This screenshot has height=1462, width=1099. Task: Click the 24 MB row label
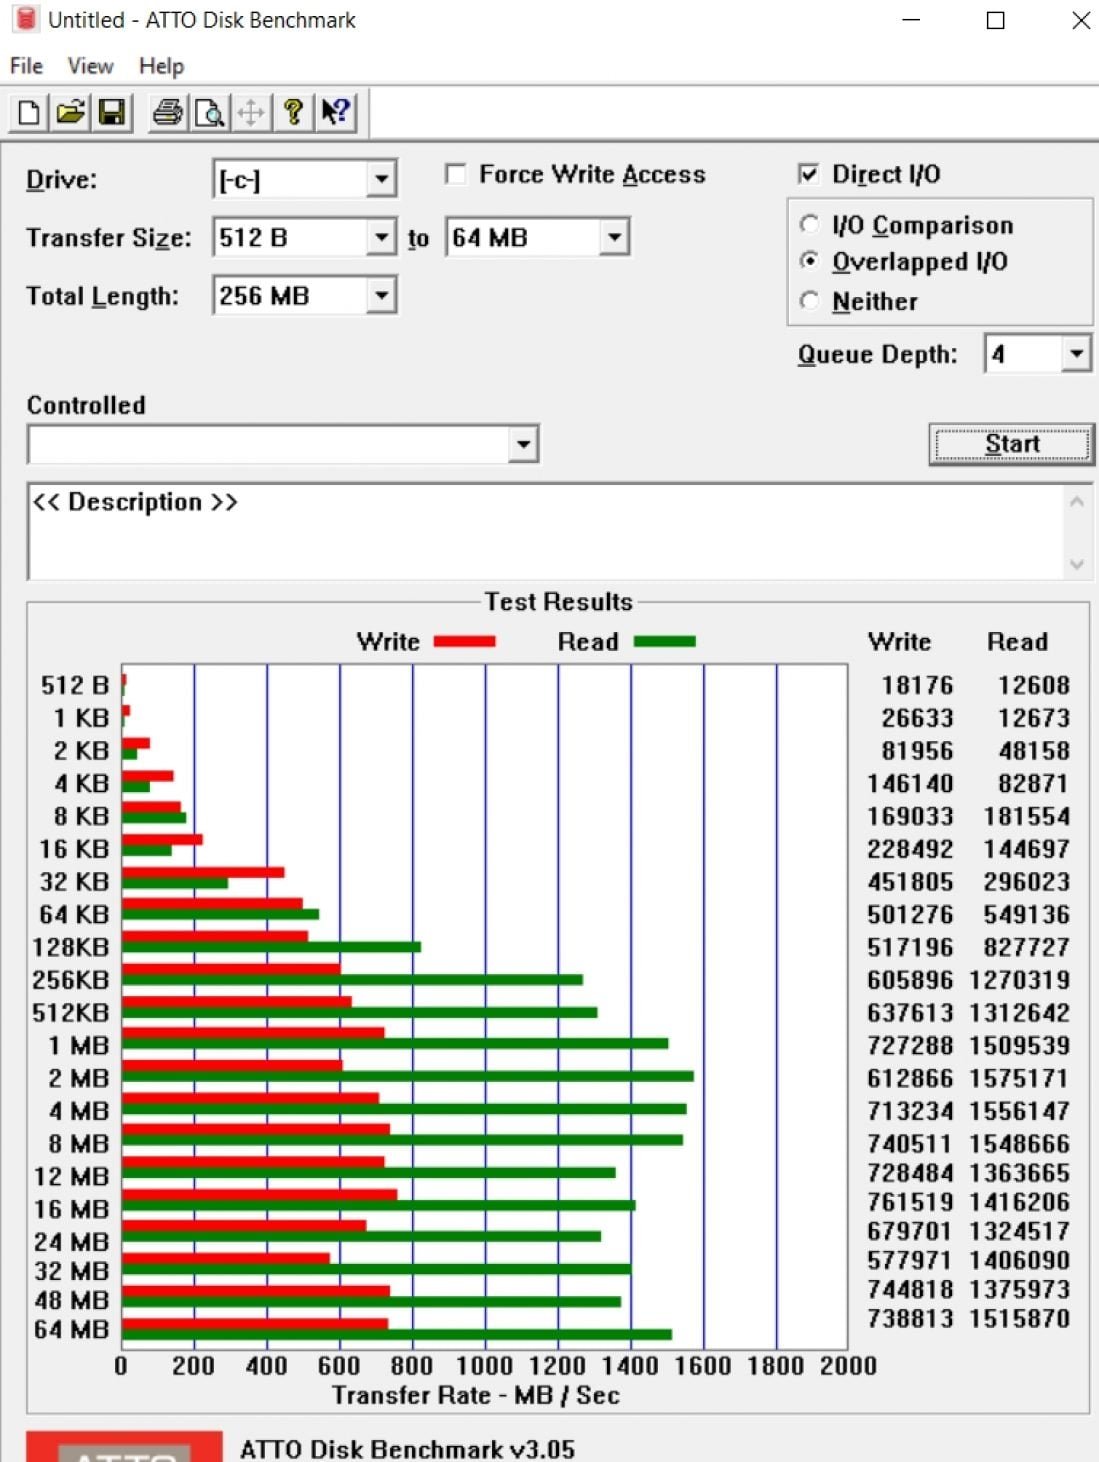pyautogui.click(x=71, y=1242)
